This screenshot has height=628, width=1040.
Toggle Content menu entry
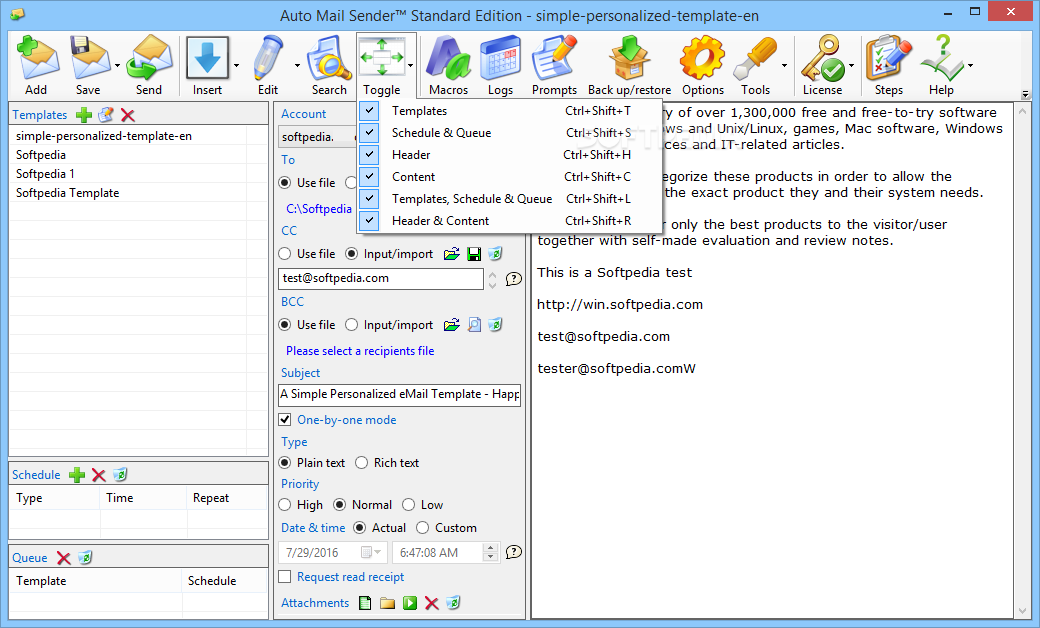coord(509,177)
